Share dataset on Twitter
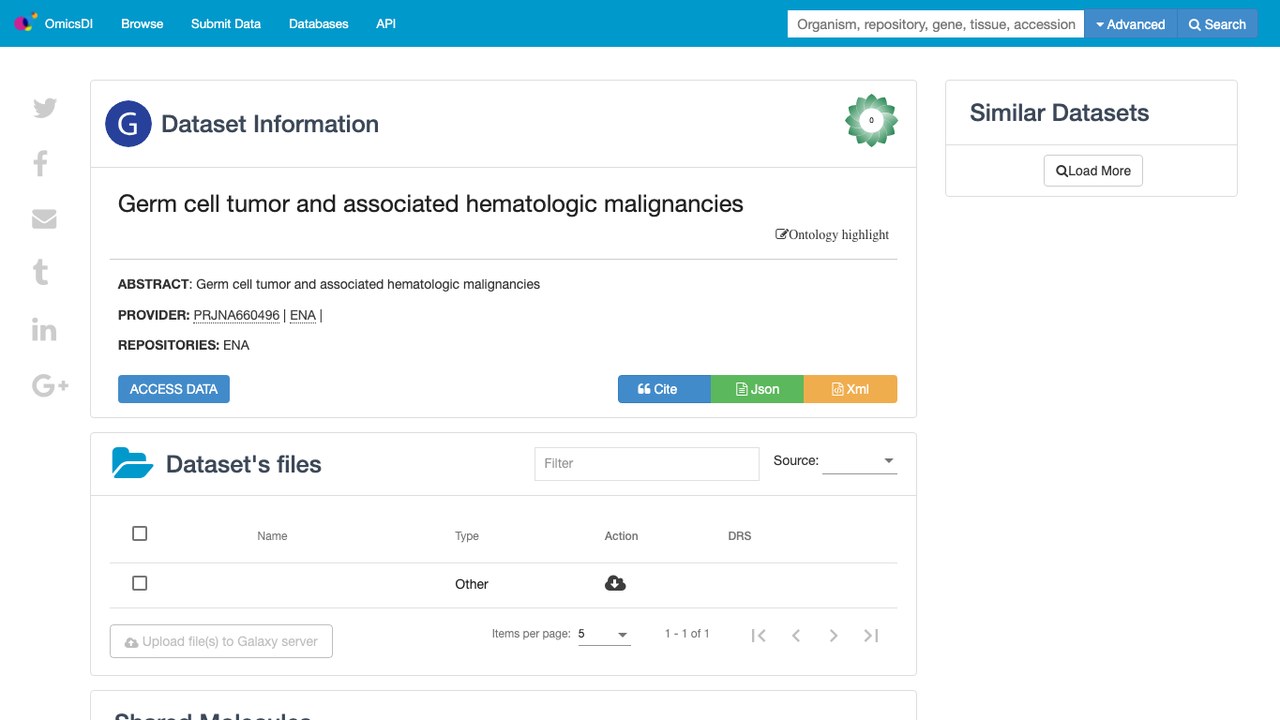The image size is (1280, 720). [45, 108]
